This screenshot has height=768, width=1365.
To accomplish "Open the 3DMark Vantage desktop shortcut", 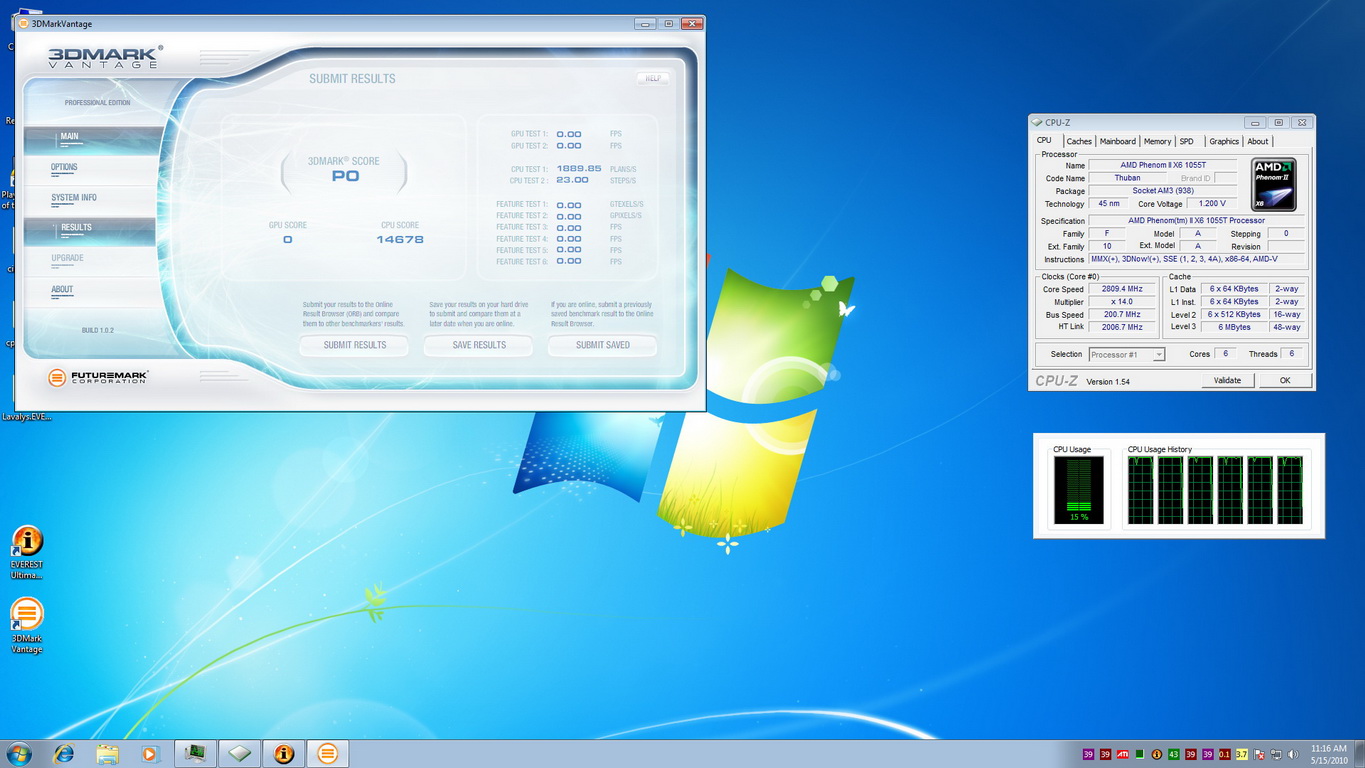I will click(x=27, y=625).
